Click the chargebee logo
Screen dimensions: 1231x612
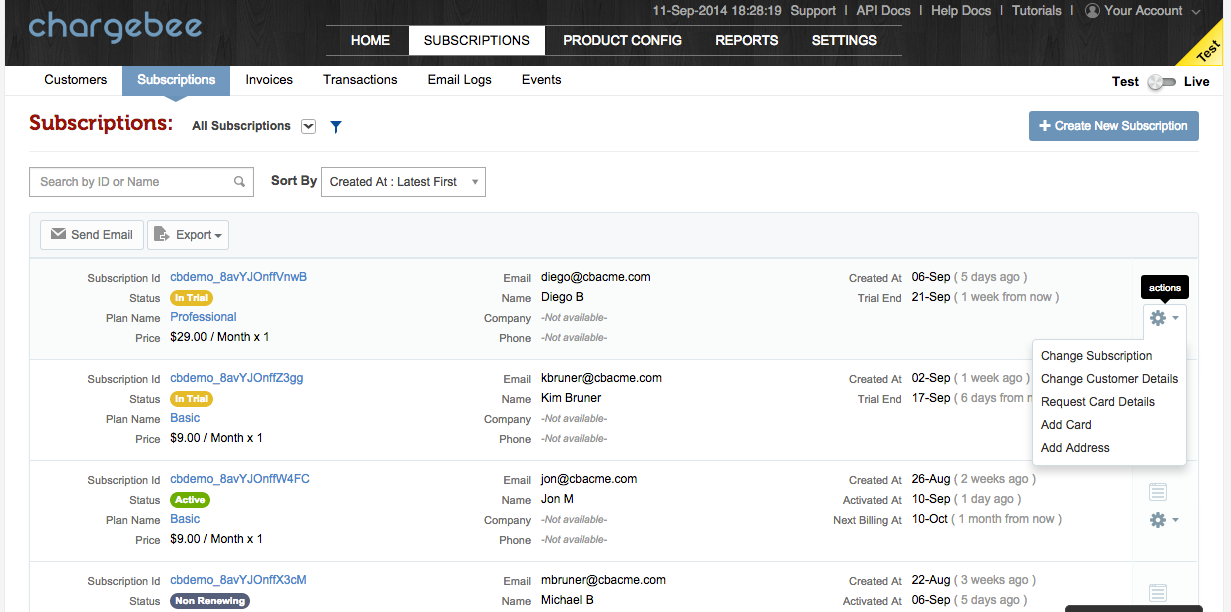pos(115,27)
